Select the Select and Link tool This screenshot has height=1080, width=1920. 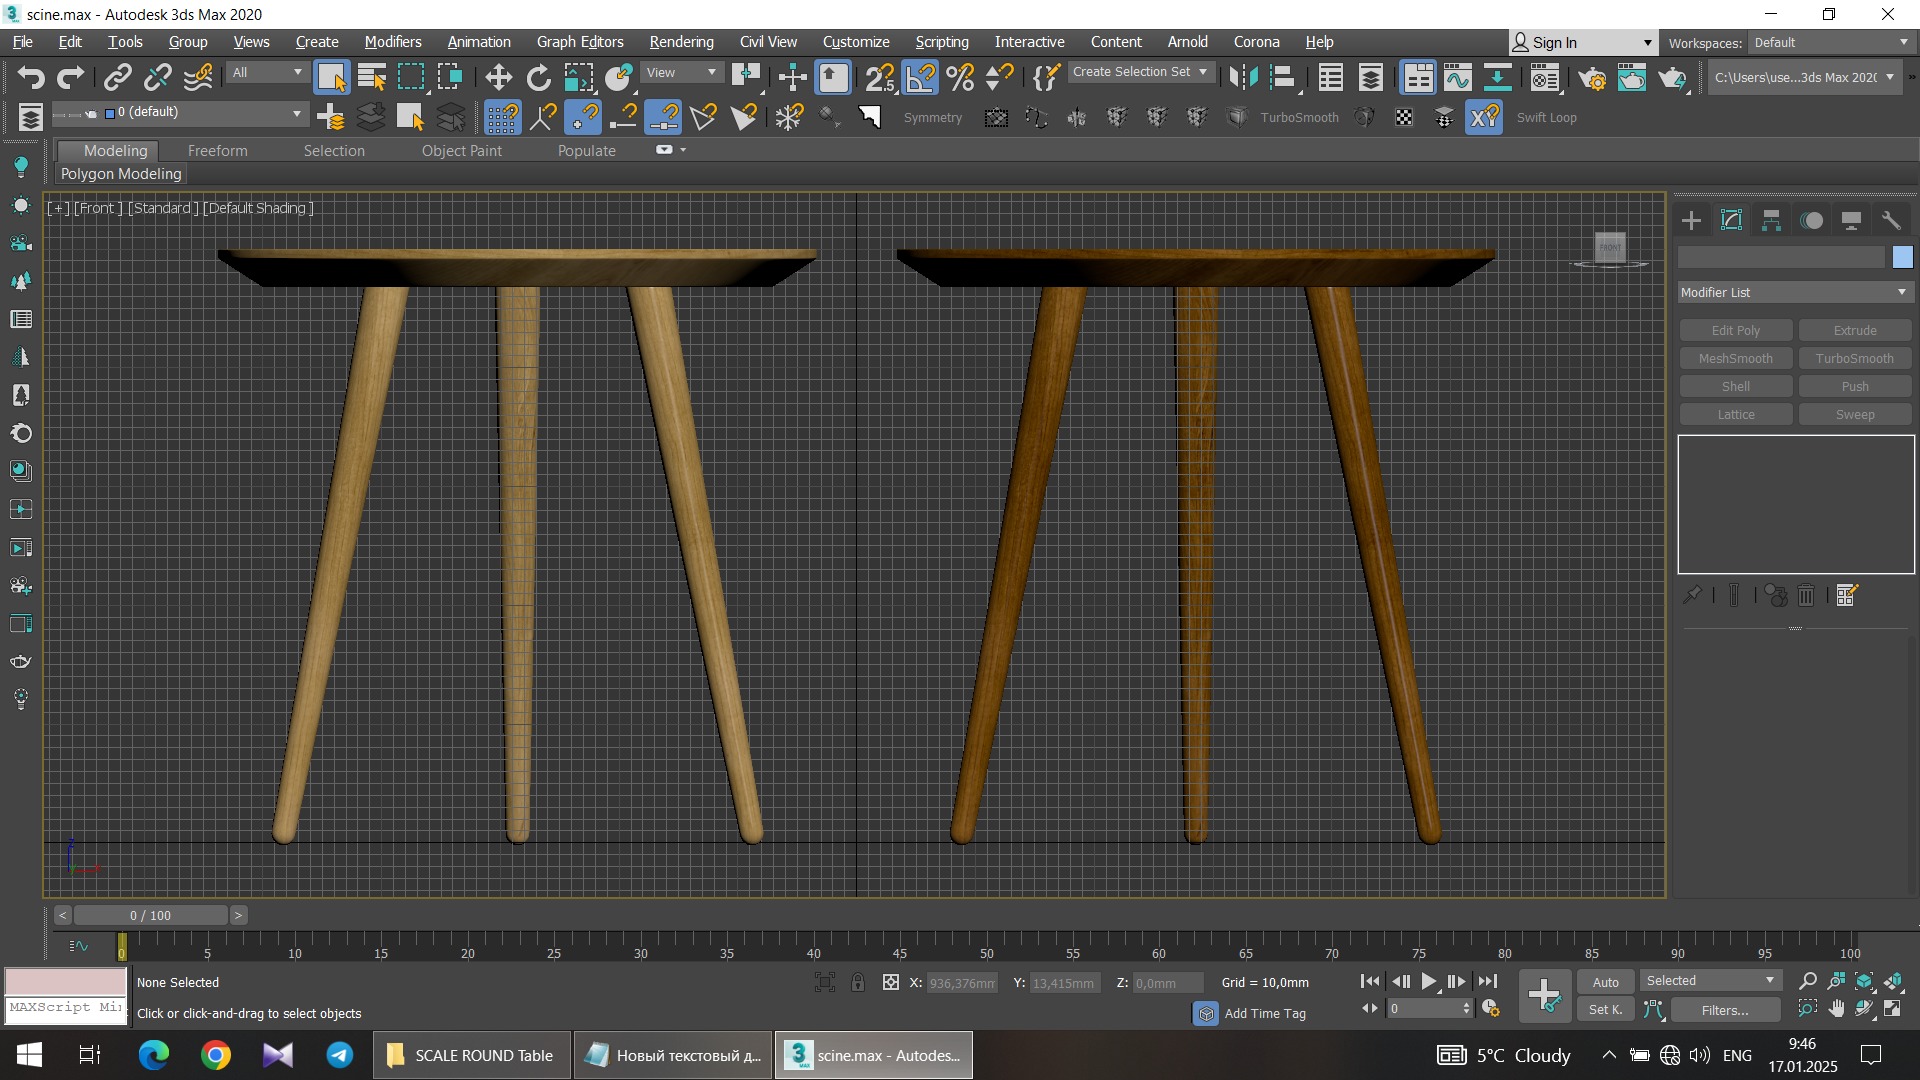click(118, 77)
